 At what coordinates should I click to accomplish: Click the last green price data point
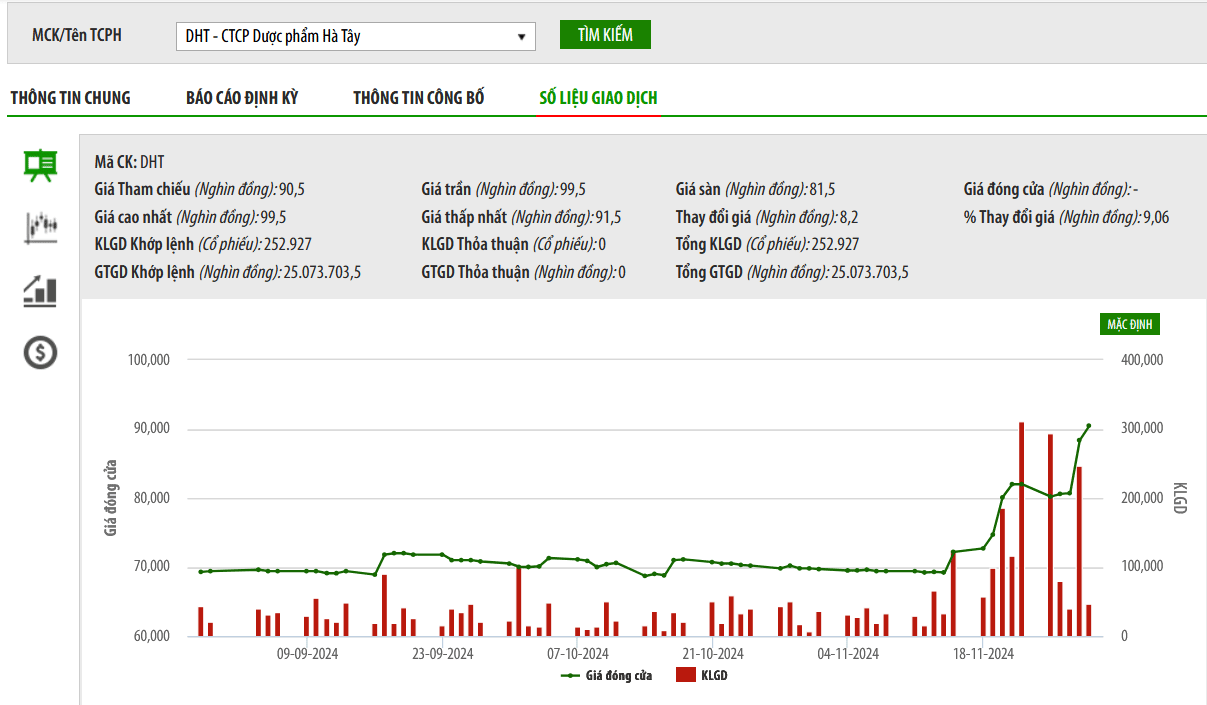[1089, 426]
